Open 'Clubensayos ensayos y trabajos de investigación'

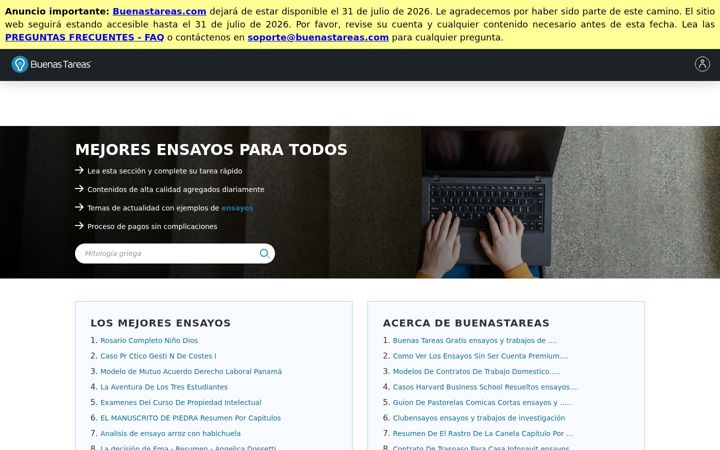[479, 418]
